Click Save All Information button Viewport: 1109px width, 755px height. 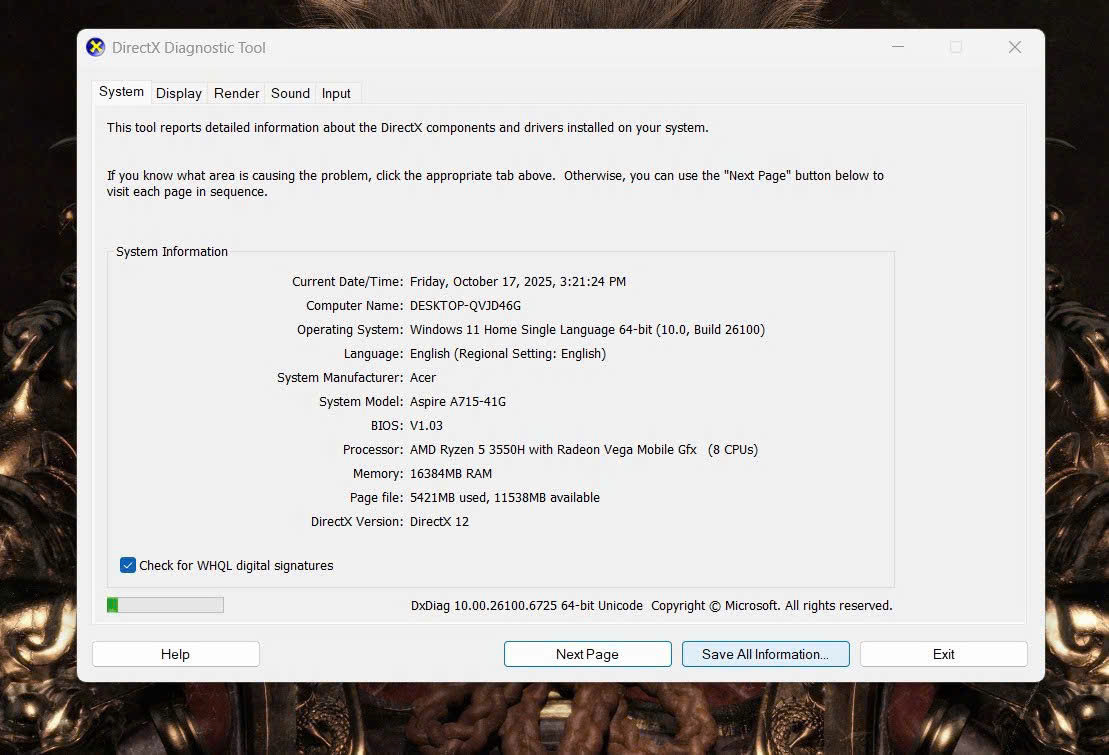765,654
